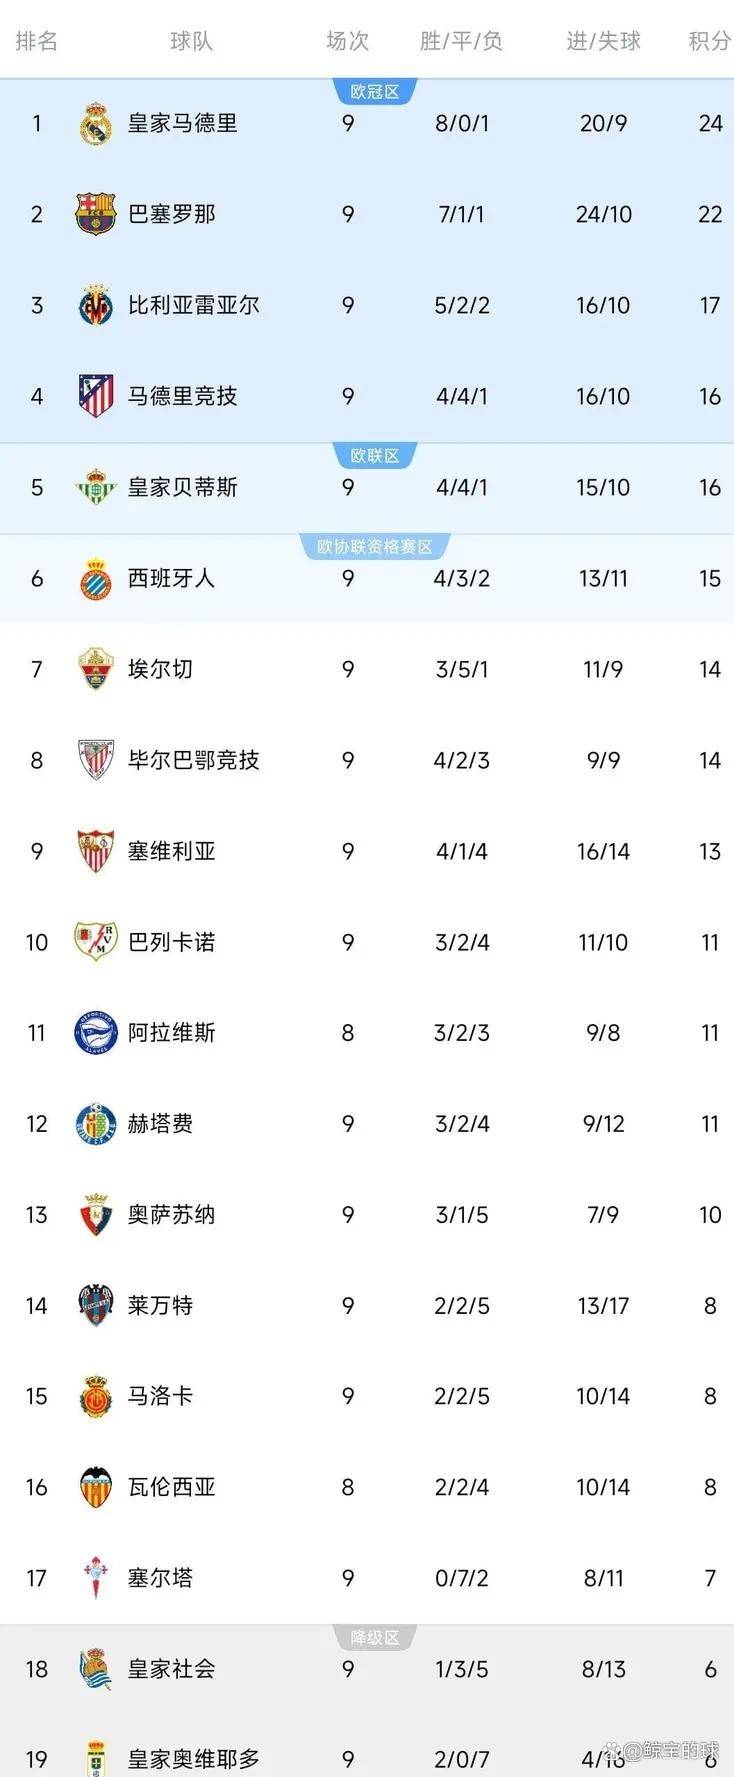Select the 排名 column header
This screenshot has height=1777, width=734.
(36, 41)
